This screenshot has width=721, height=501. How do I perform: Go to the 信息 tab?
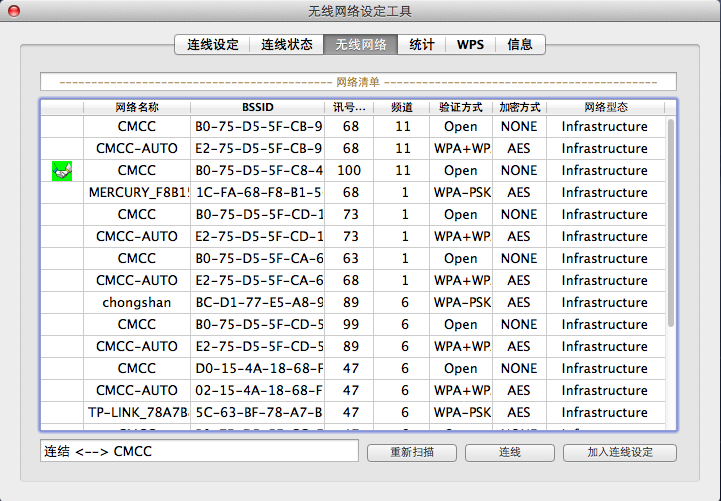coord(520,45)
